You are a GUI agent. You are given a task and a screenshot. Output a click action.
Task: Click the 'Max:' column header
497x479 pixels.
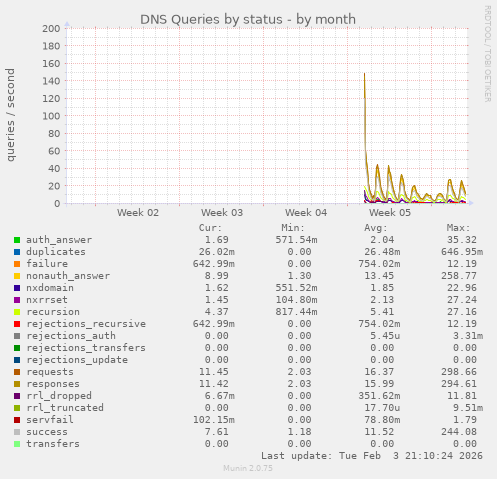coord(458,228)
